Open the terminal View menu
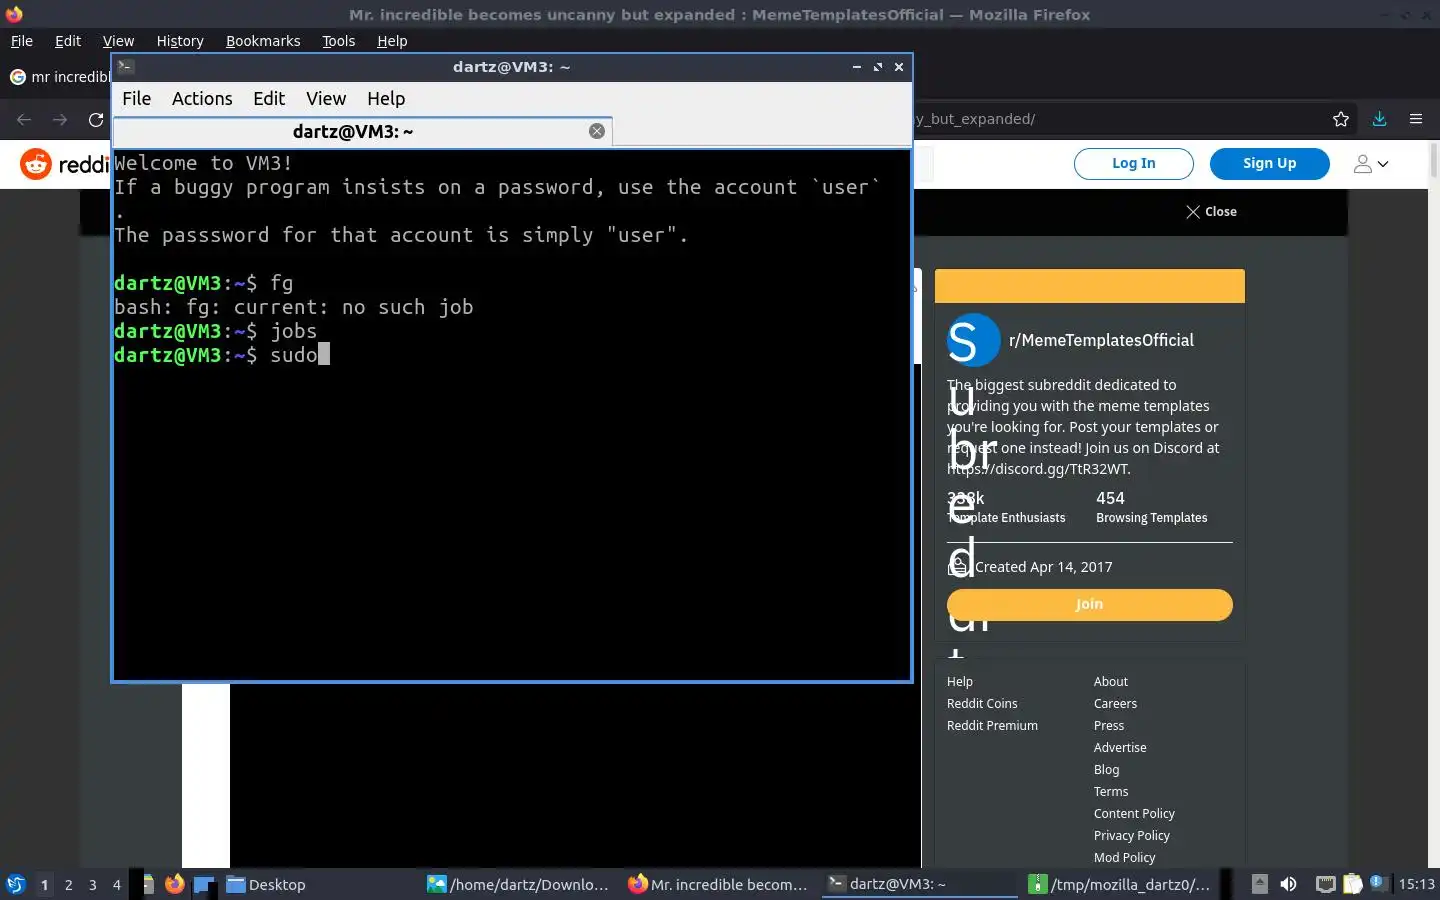Image resolution: width=1440 pixels, height=900 pixels. pos(326,98)
